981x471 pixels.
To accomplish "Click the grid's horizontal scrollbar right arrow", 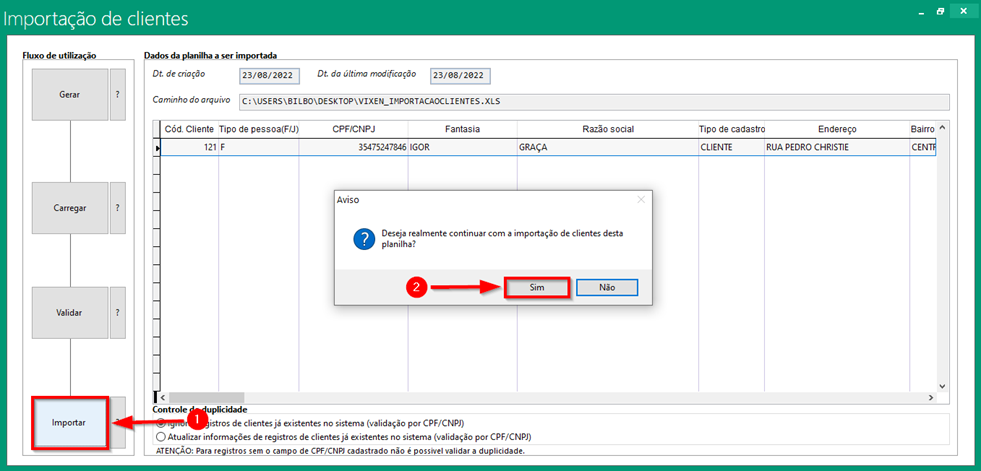I will tap(930, 398).
